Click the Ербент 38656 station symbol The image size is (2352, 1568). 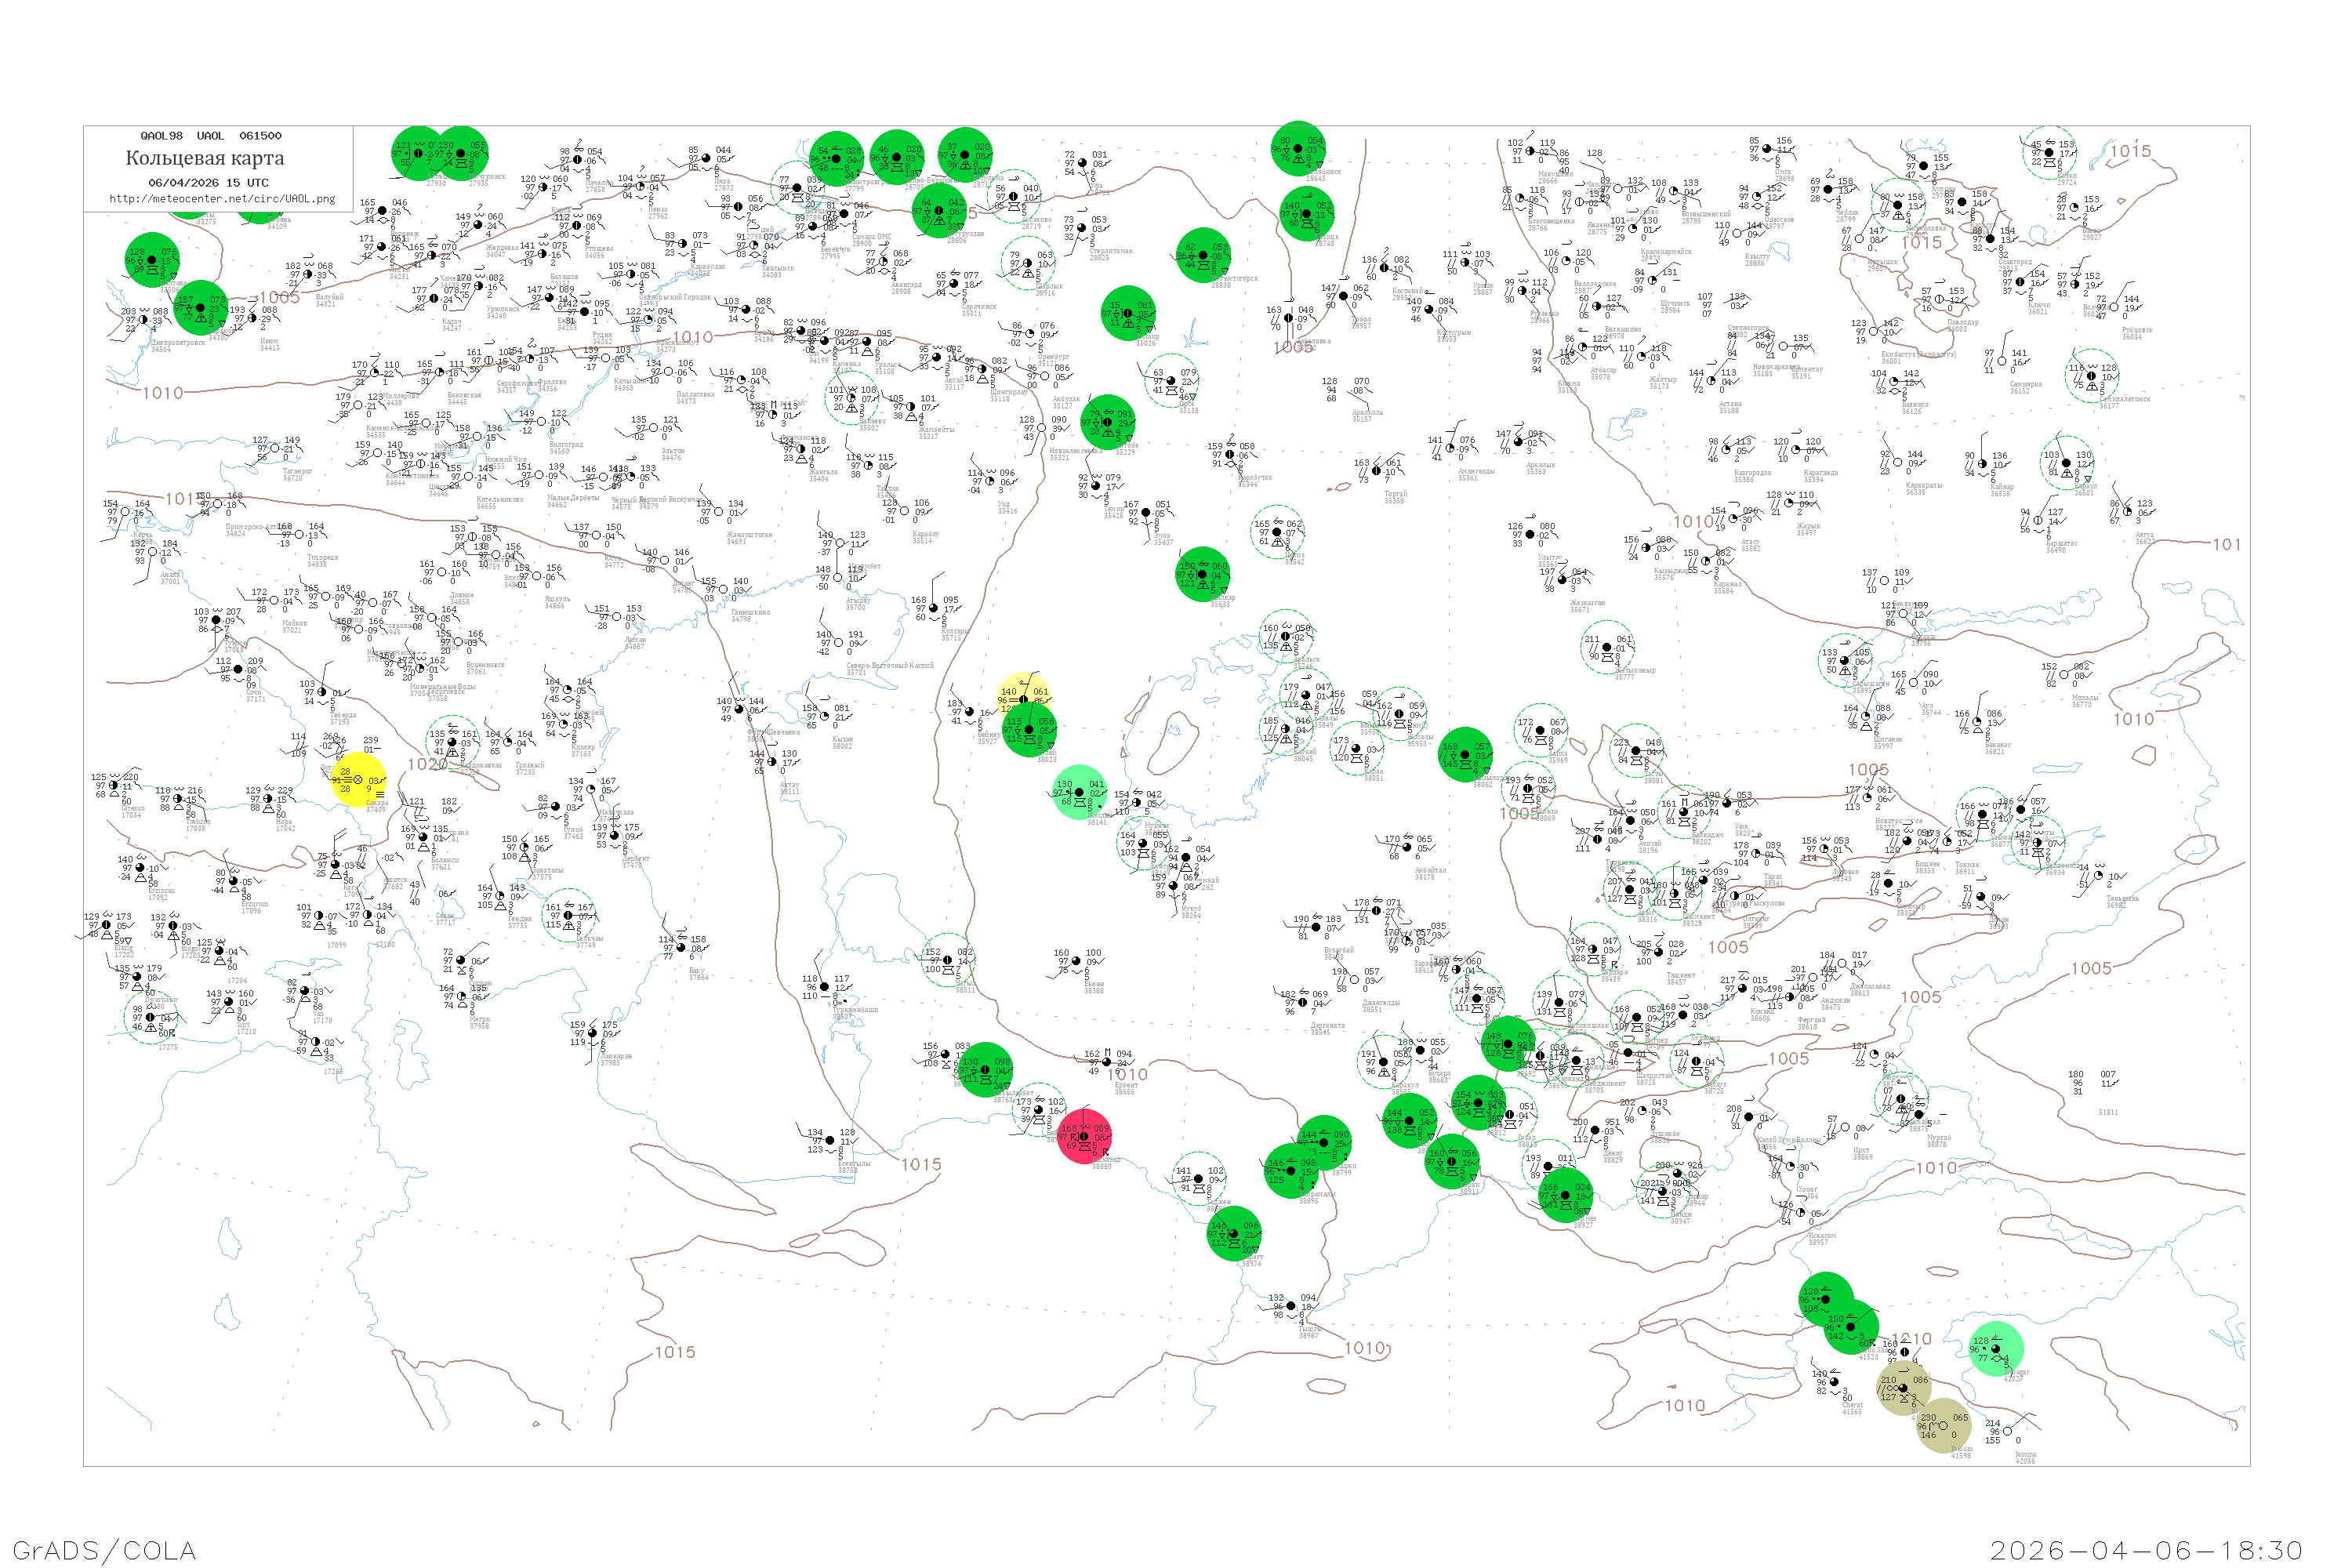click(x=1107, y=1062)
